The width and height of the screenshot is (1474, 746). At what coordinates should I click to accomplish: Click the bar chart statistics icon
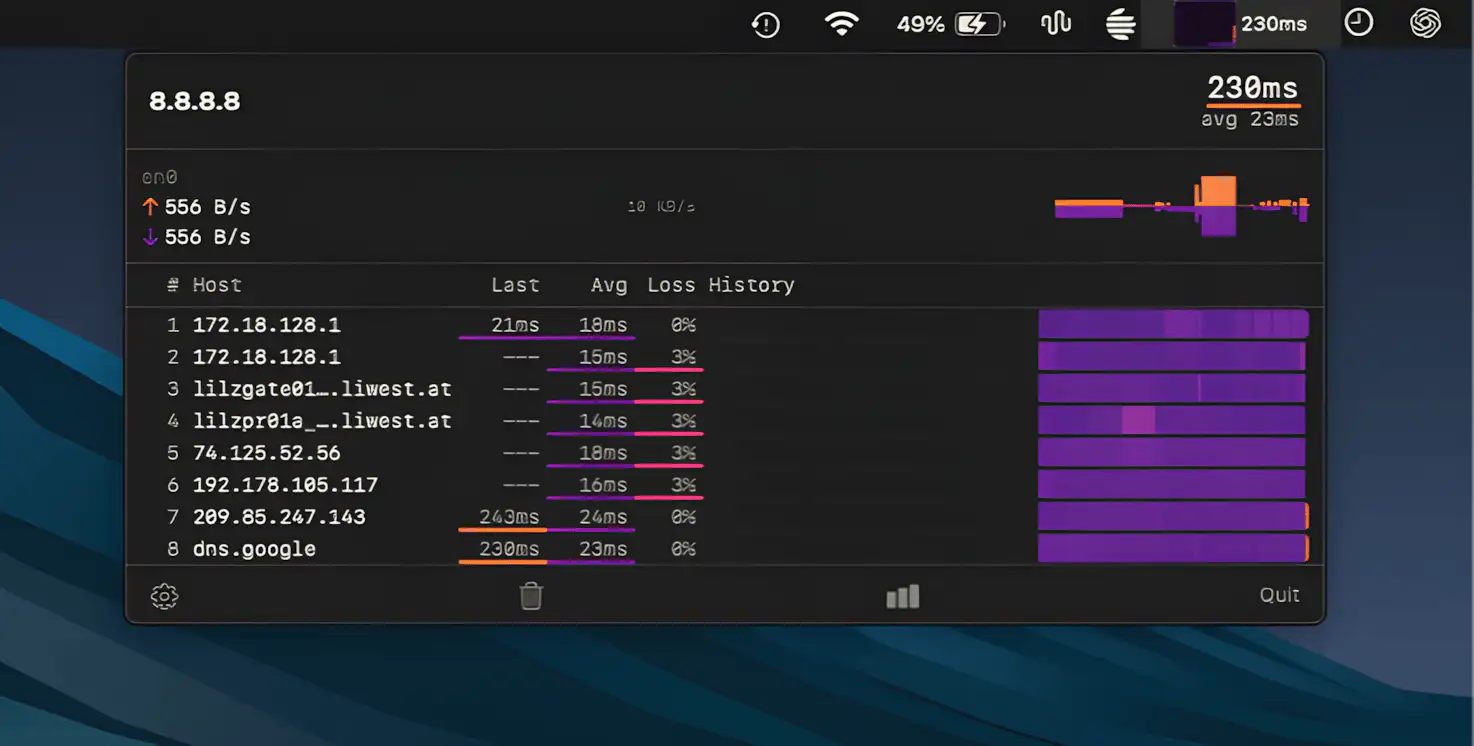pyautogui.click(x=902, y=597)
